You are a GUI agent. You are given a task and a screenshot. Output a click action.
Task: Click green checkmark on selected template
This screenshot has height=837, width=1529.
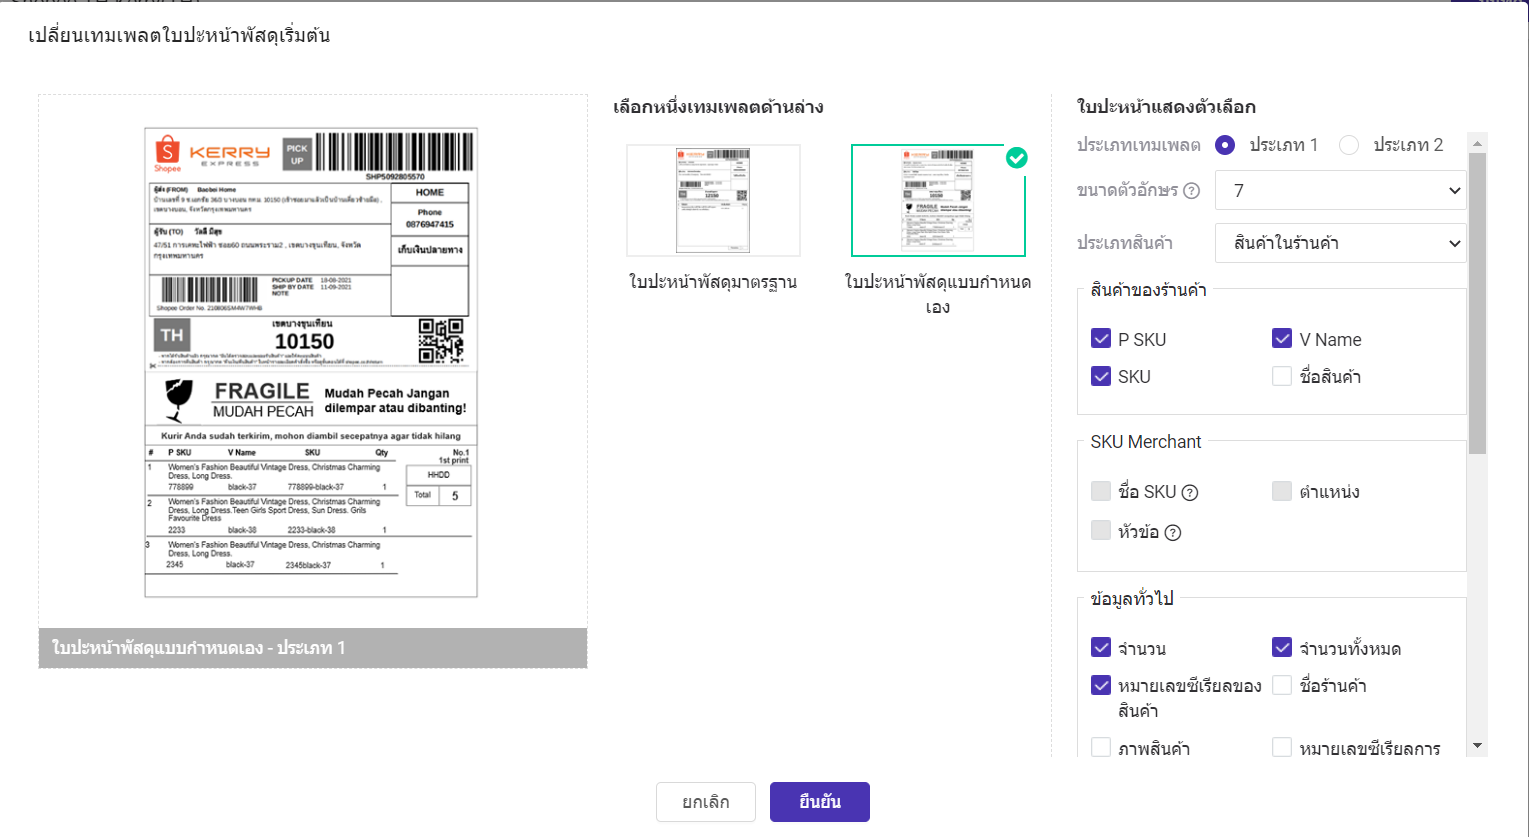[x=1016, y=158]
